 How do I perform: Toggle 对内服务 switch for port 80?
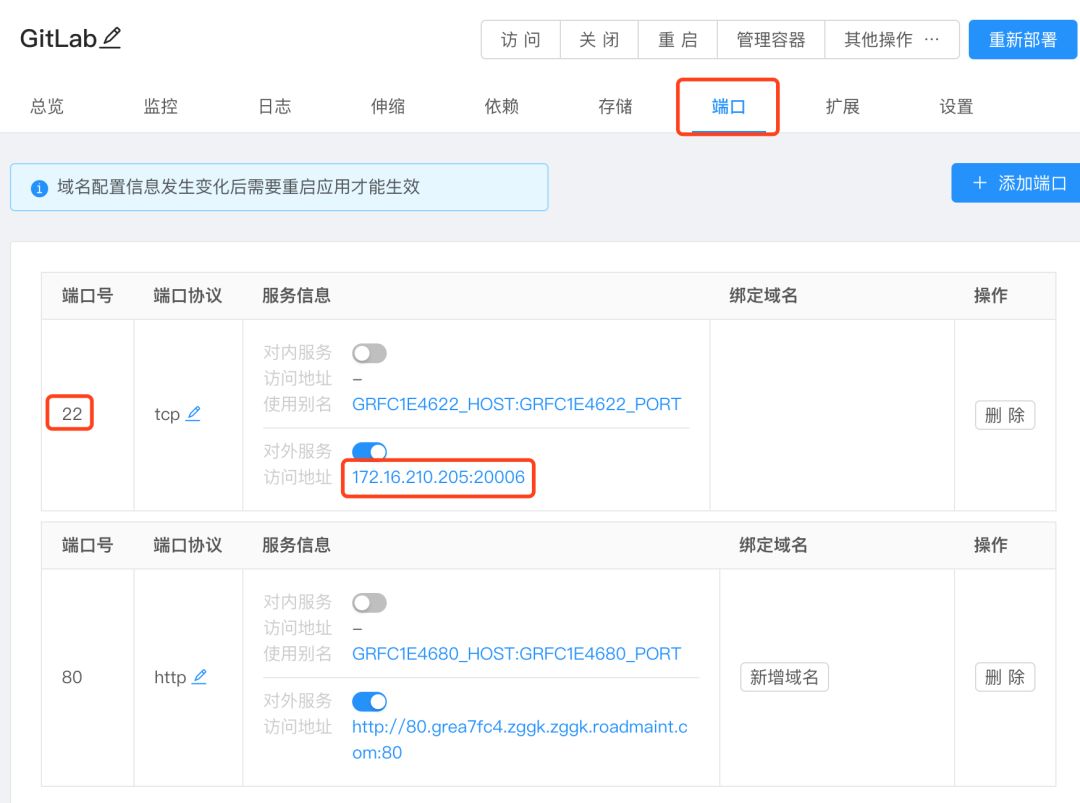tap(369, 603)
